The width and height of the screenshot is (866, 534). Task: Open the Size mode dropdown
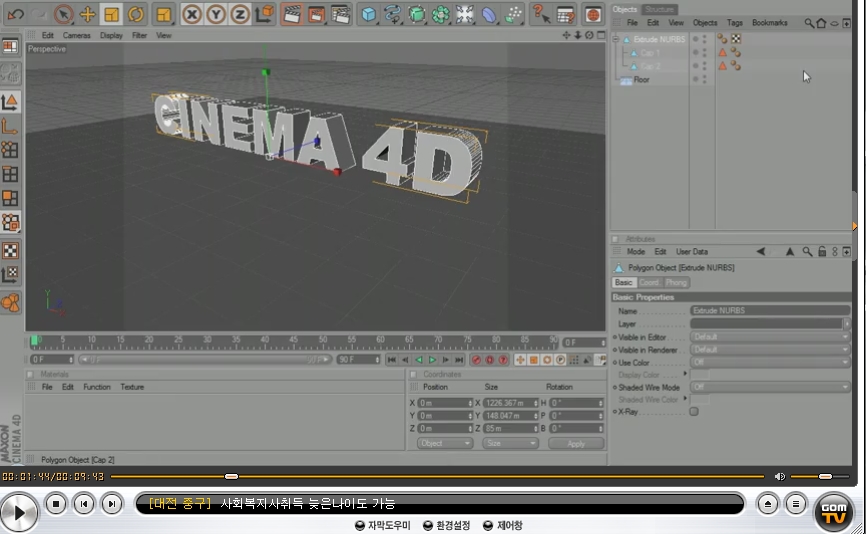point(510,443)
